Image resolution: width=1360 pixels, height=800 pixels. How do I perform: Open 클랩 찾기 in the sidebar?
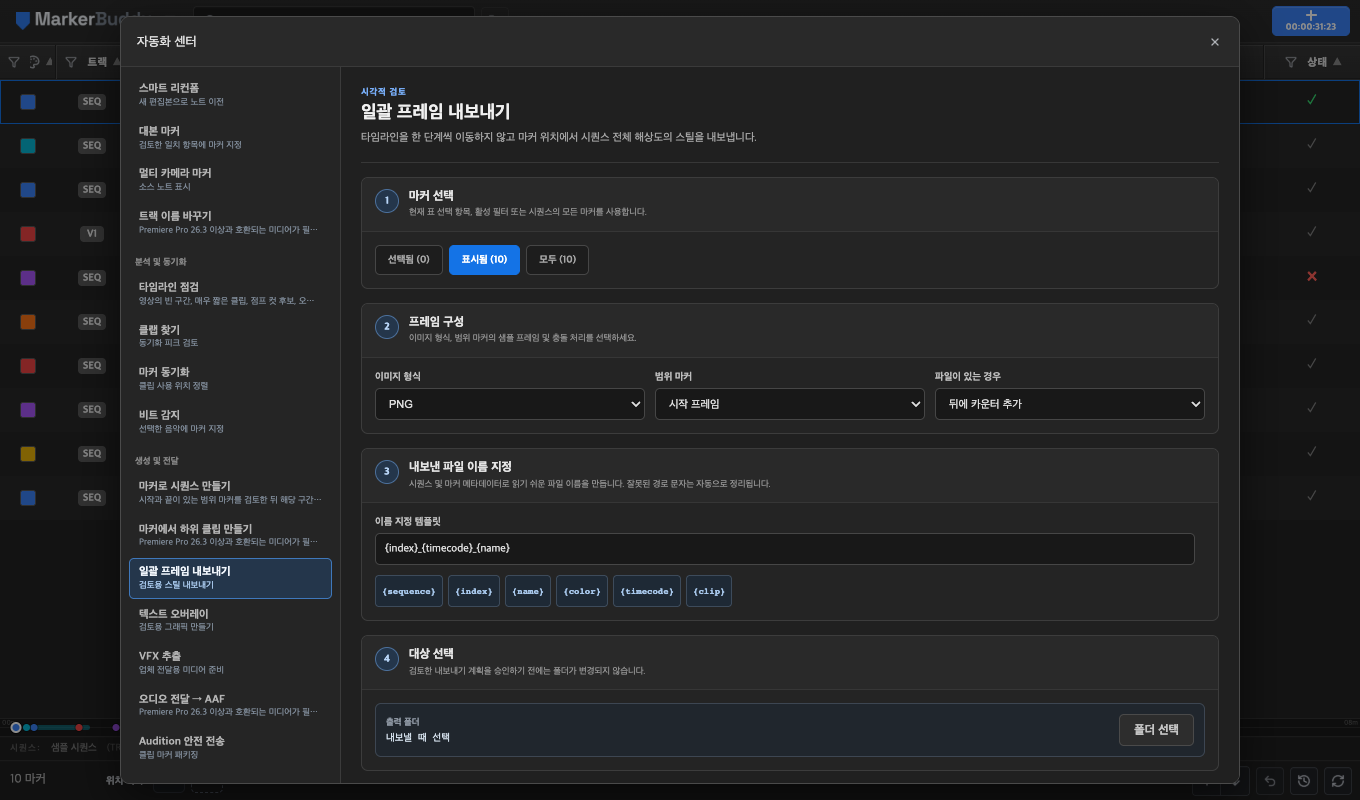230,335
